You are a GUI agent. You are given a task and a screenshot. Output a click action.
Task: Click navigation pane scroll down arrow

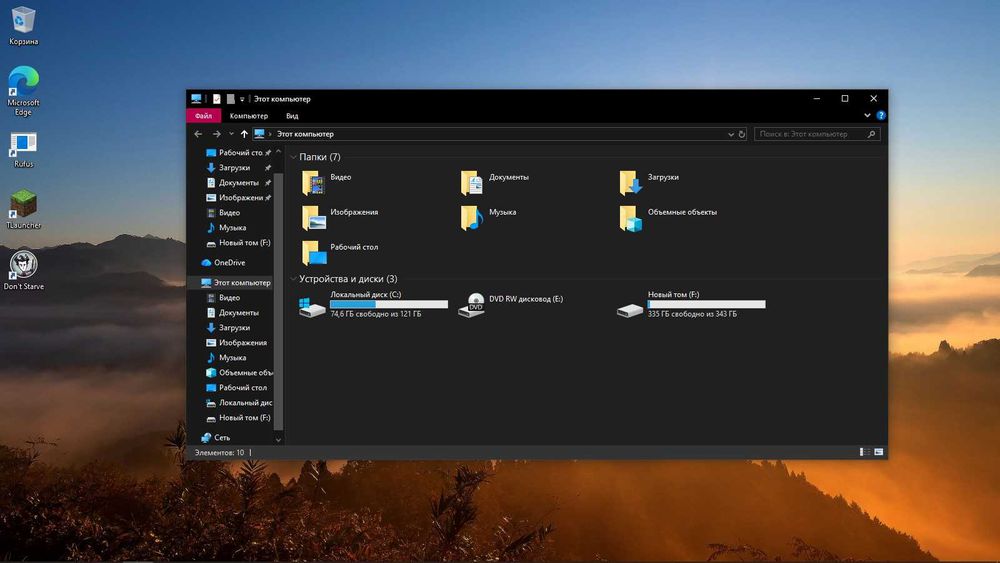coord(278,439)
